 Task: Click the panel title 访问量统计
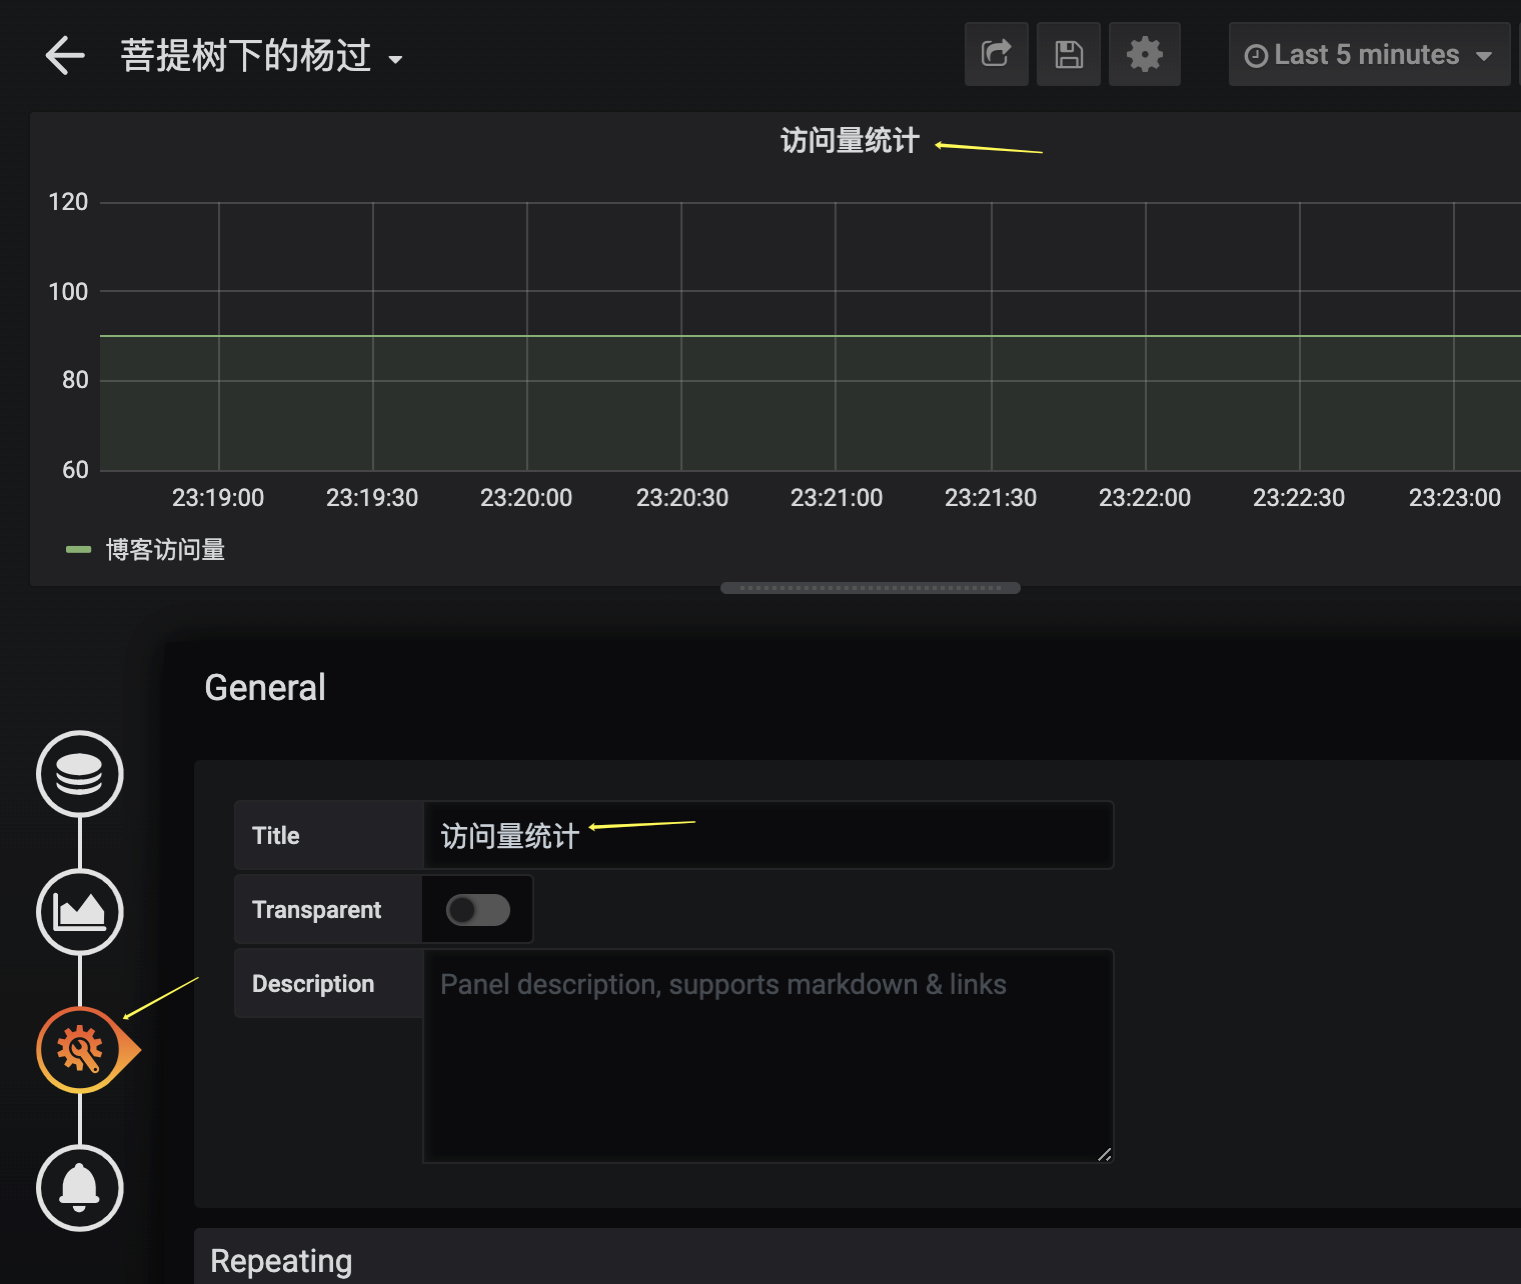(x=849, y=141)
